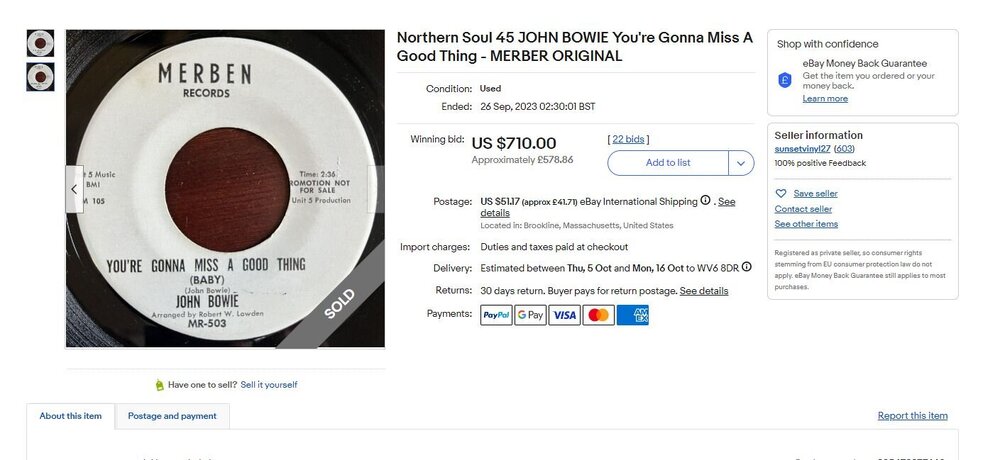The image size is (1000, 460).
Task: Click the postage info circle icon
Action: click(x=705, y=200)
